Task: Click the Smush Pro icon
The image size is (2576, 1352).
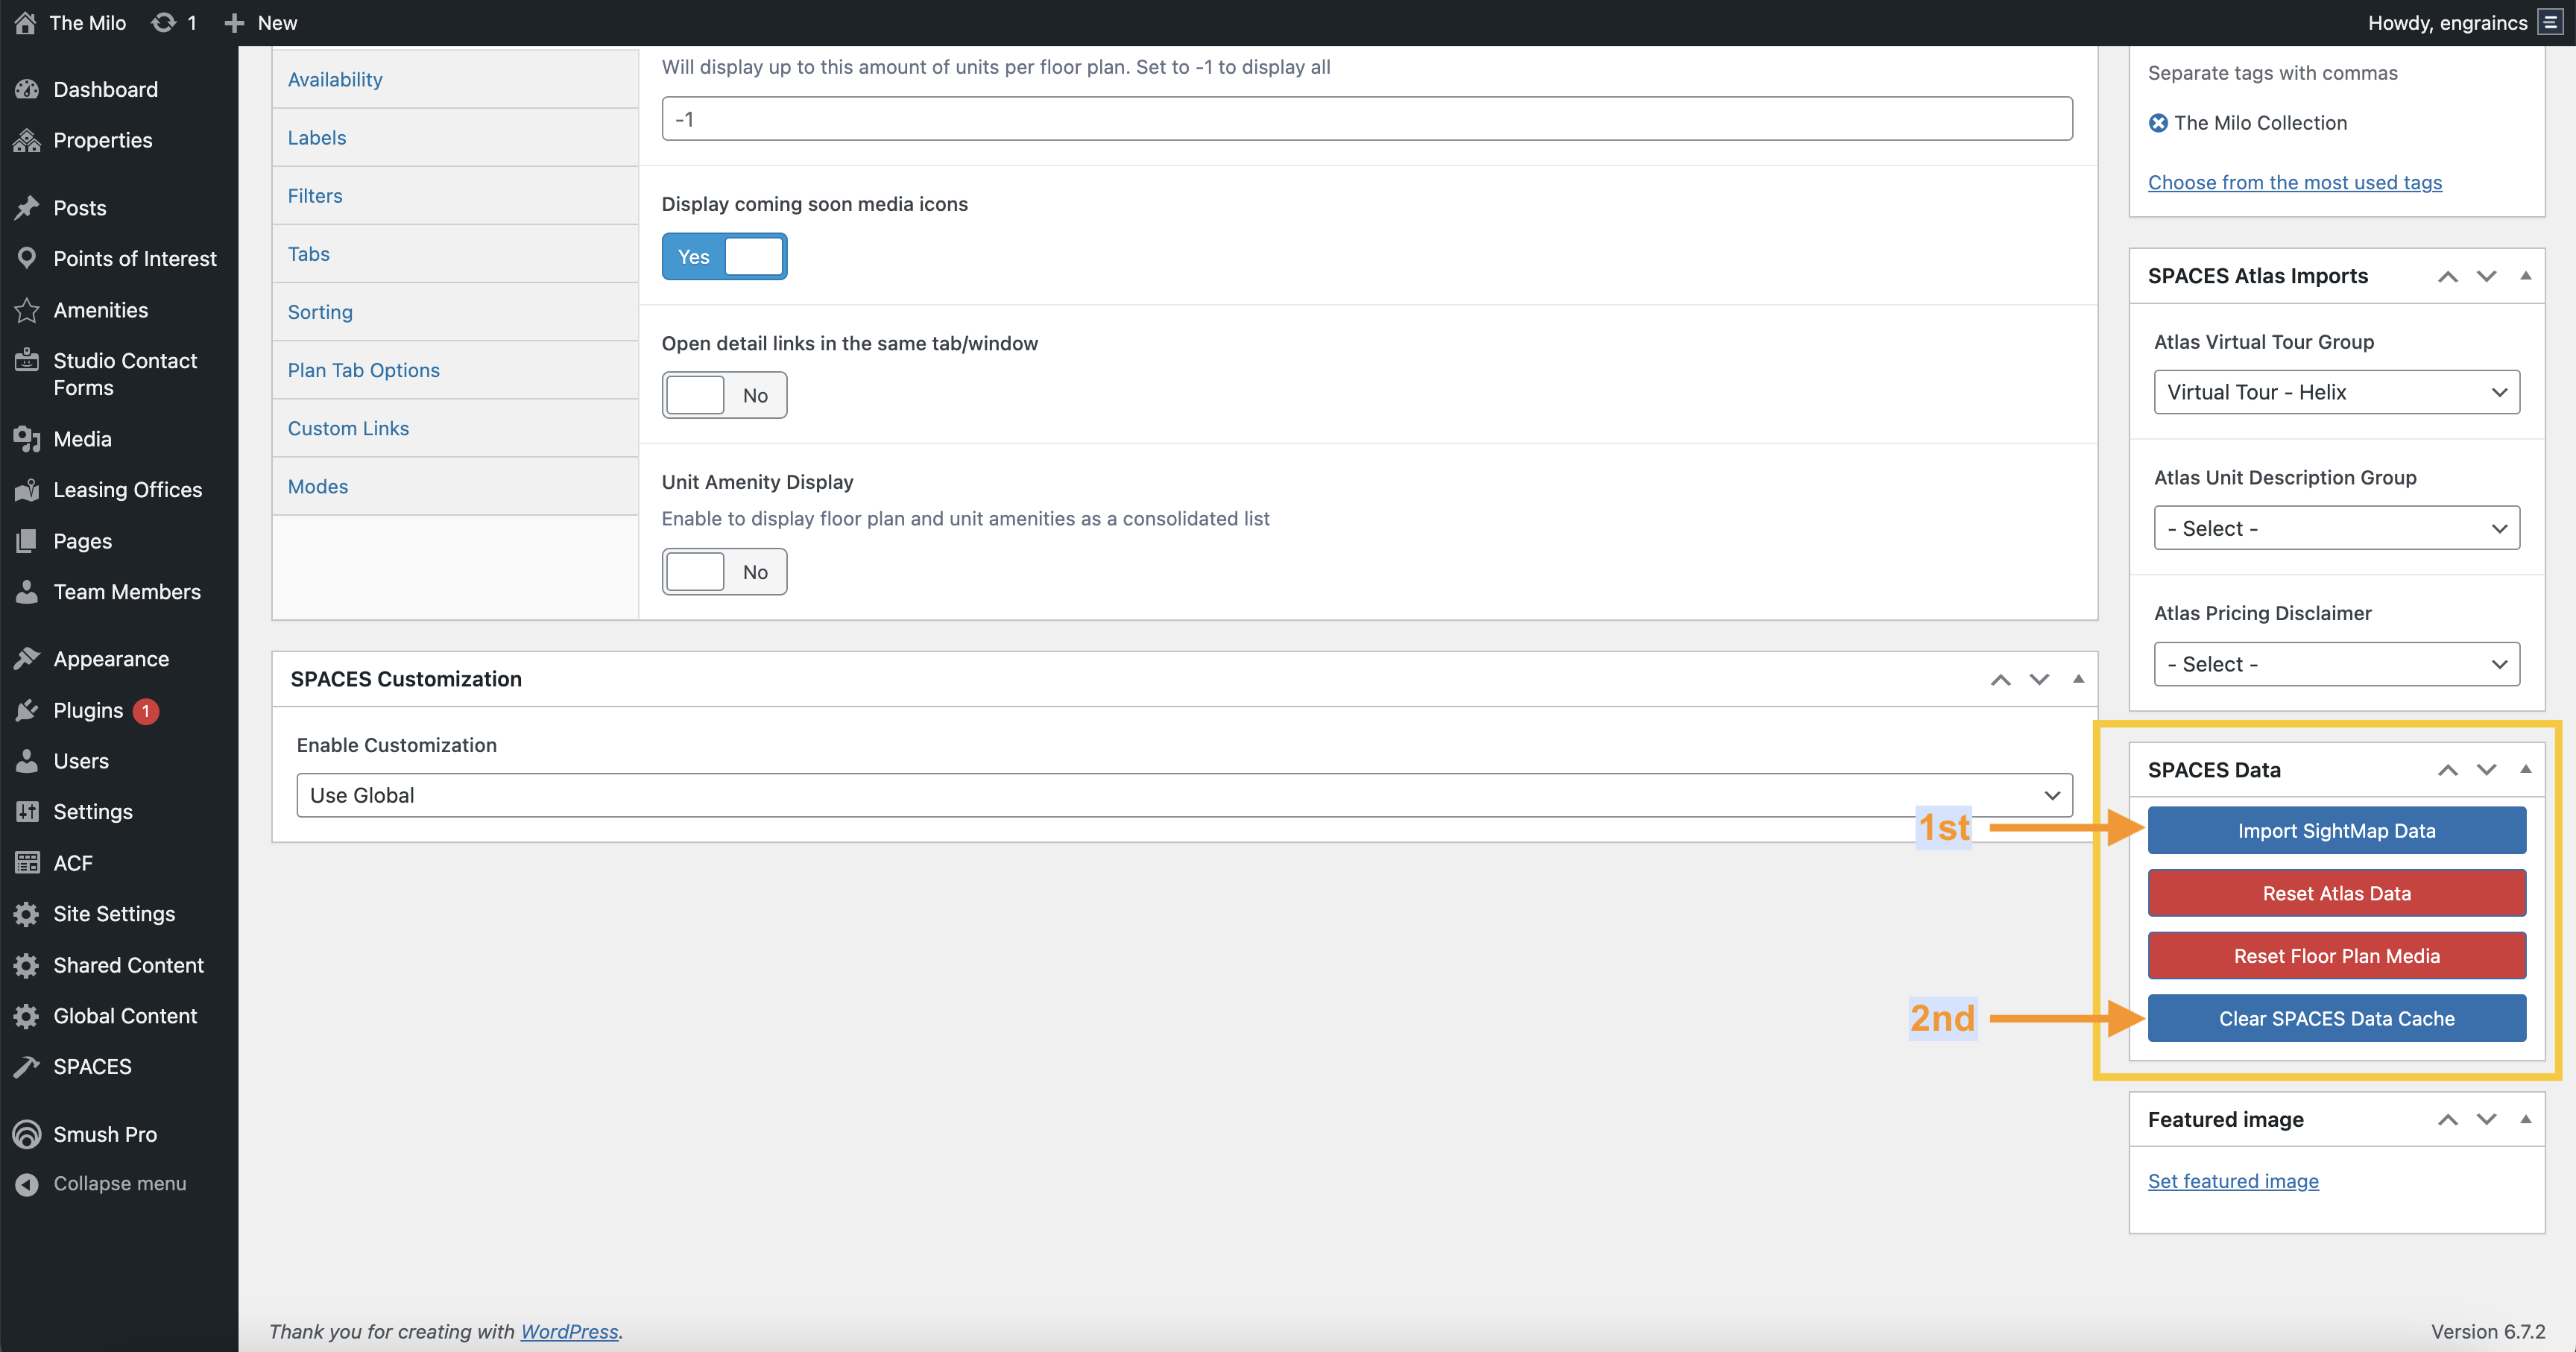Action: (27, 1134)
